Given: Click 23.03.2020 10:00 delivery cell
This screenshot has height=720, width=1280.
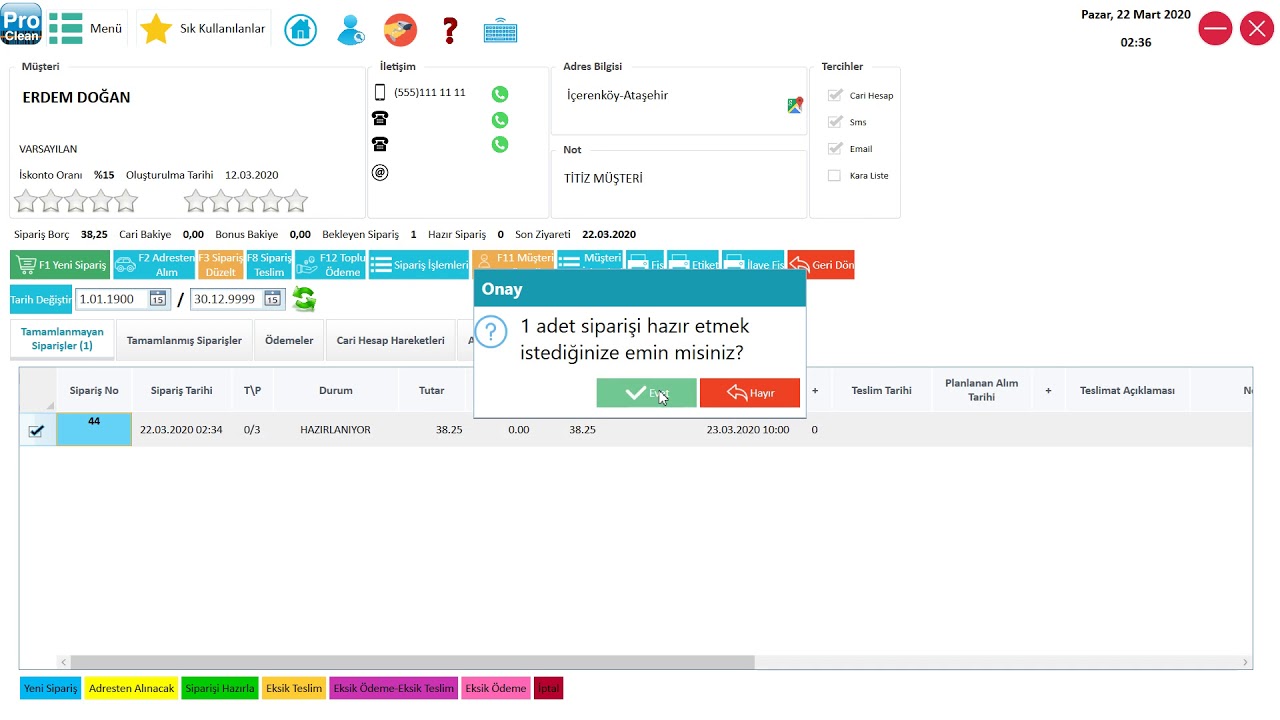Looking at the screenshot, I should coord(748,429).
